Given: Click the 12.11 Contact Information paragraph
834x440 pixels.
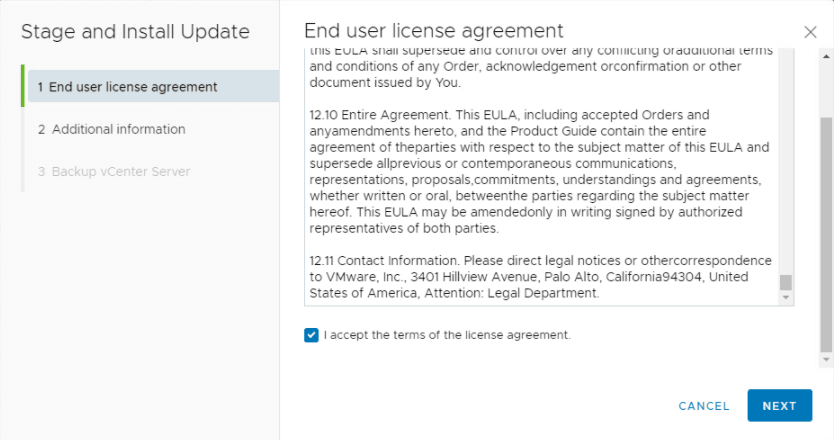Looking at the screenshot, I should coord(540,277).
